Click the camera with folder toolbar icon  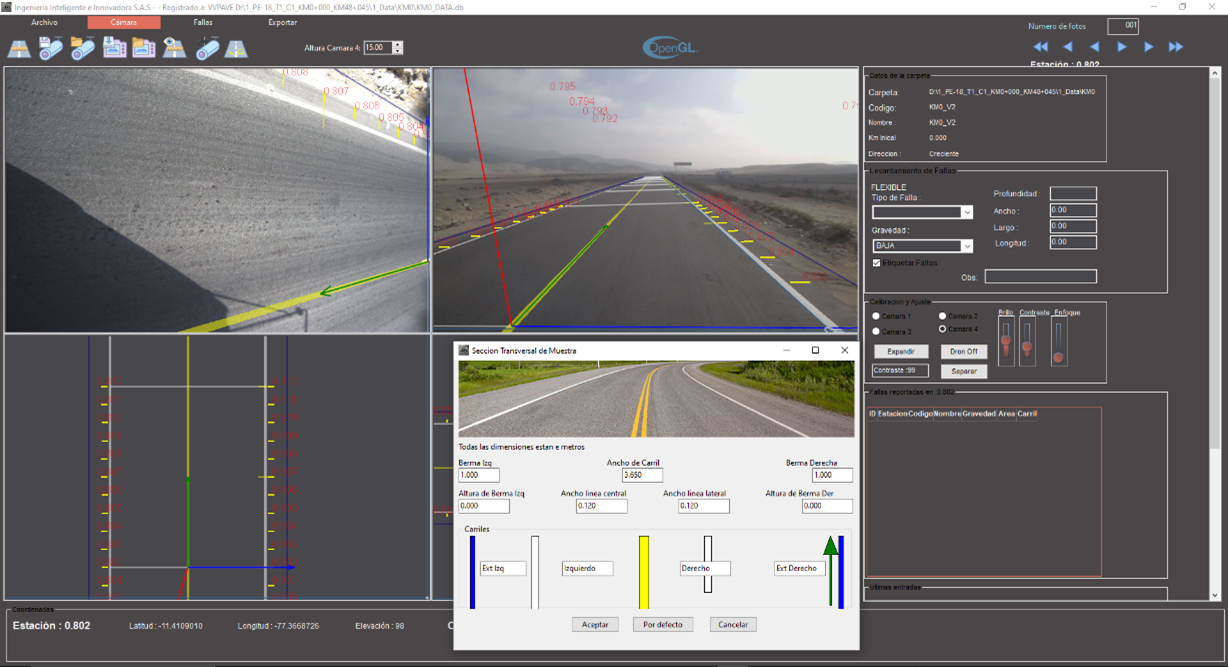[x=82, y=48]
